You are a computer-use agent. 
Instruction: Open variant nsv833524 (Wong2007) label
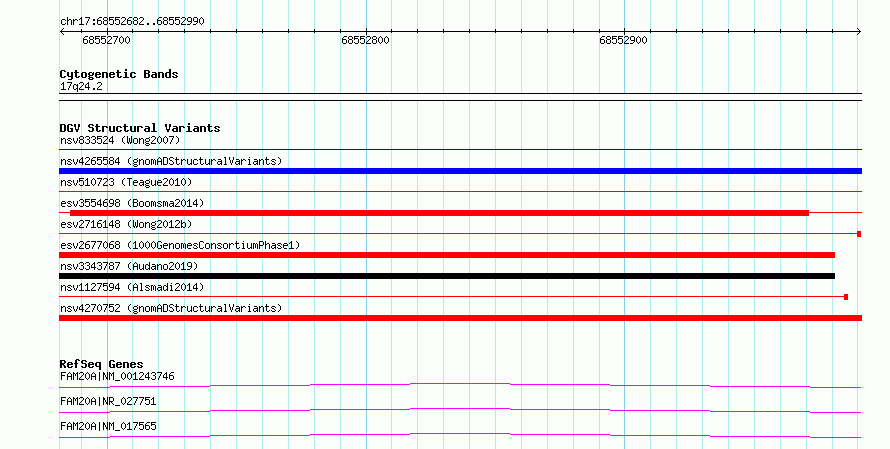[120, 140]
